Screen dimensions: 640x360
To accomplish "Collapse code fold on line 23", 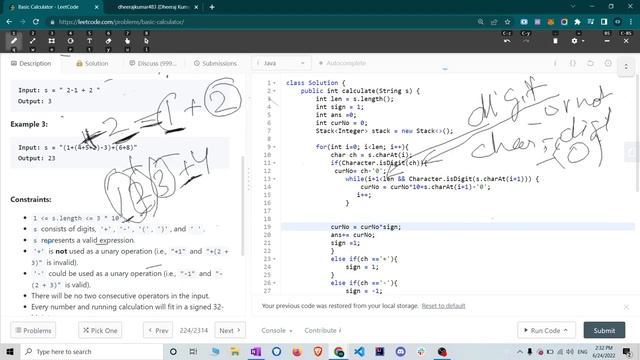I will click(x=274, y=259).
